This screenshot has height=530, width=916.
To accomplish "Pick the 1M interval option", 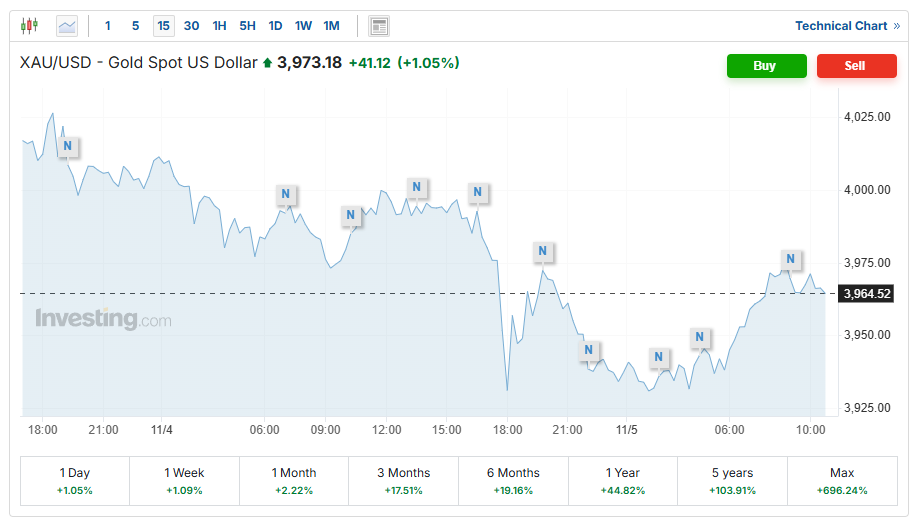I will coord(331,26).
